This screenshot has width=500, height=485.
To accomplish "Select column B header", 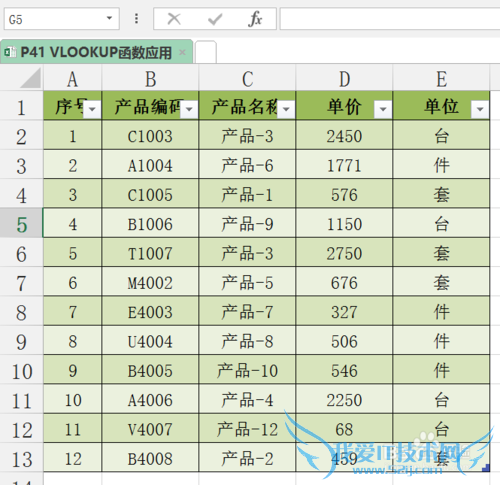I will pos(150,79).
